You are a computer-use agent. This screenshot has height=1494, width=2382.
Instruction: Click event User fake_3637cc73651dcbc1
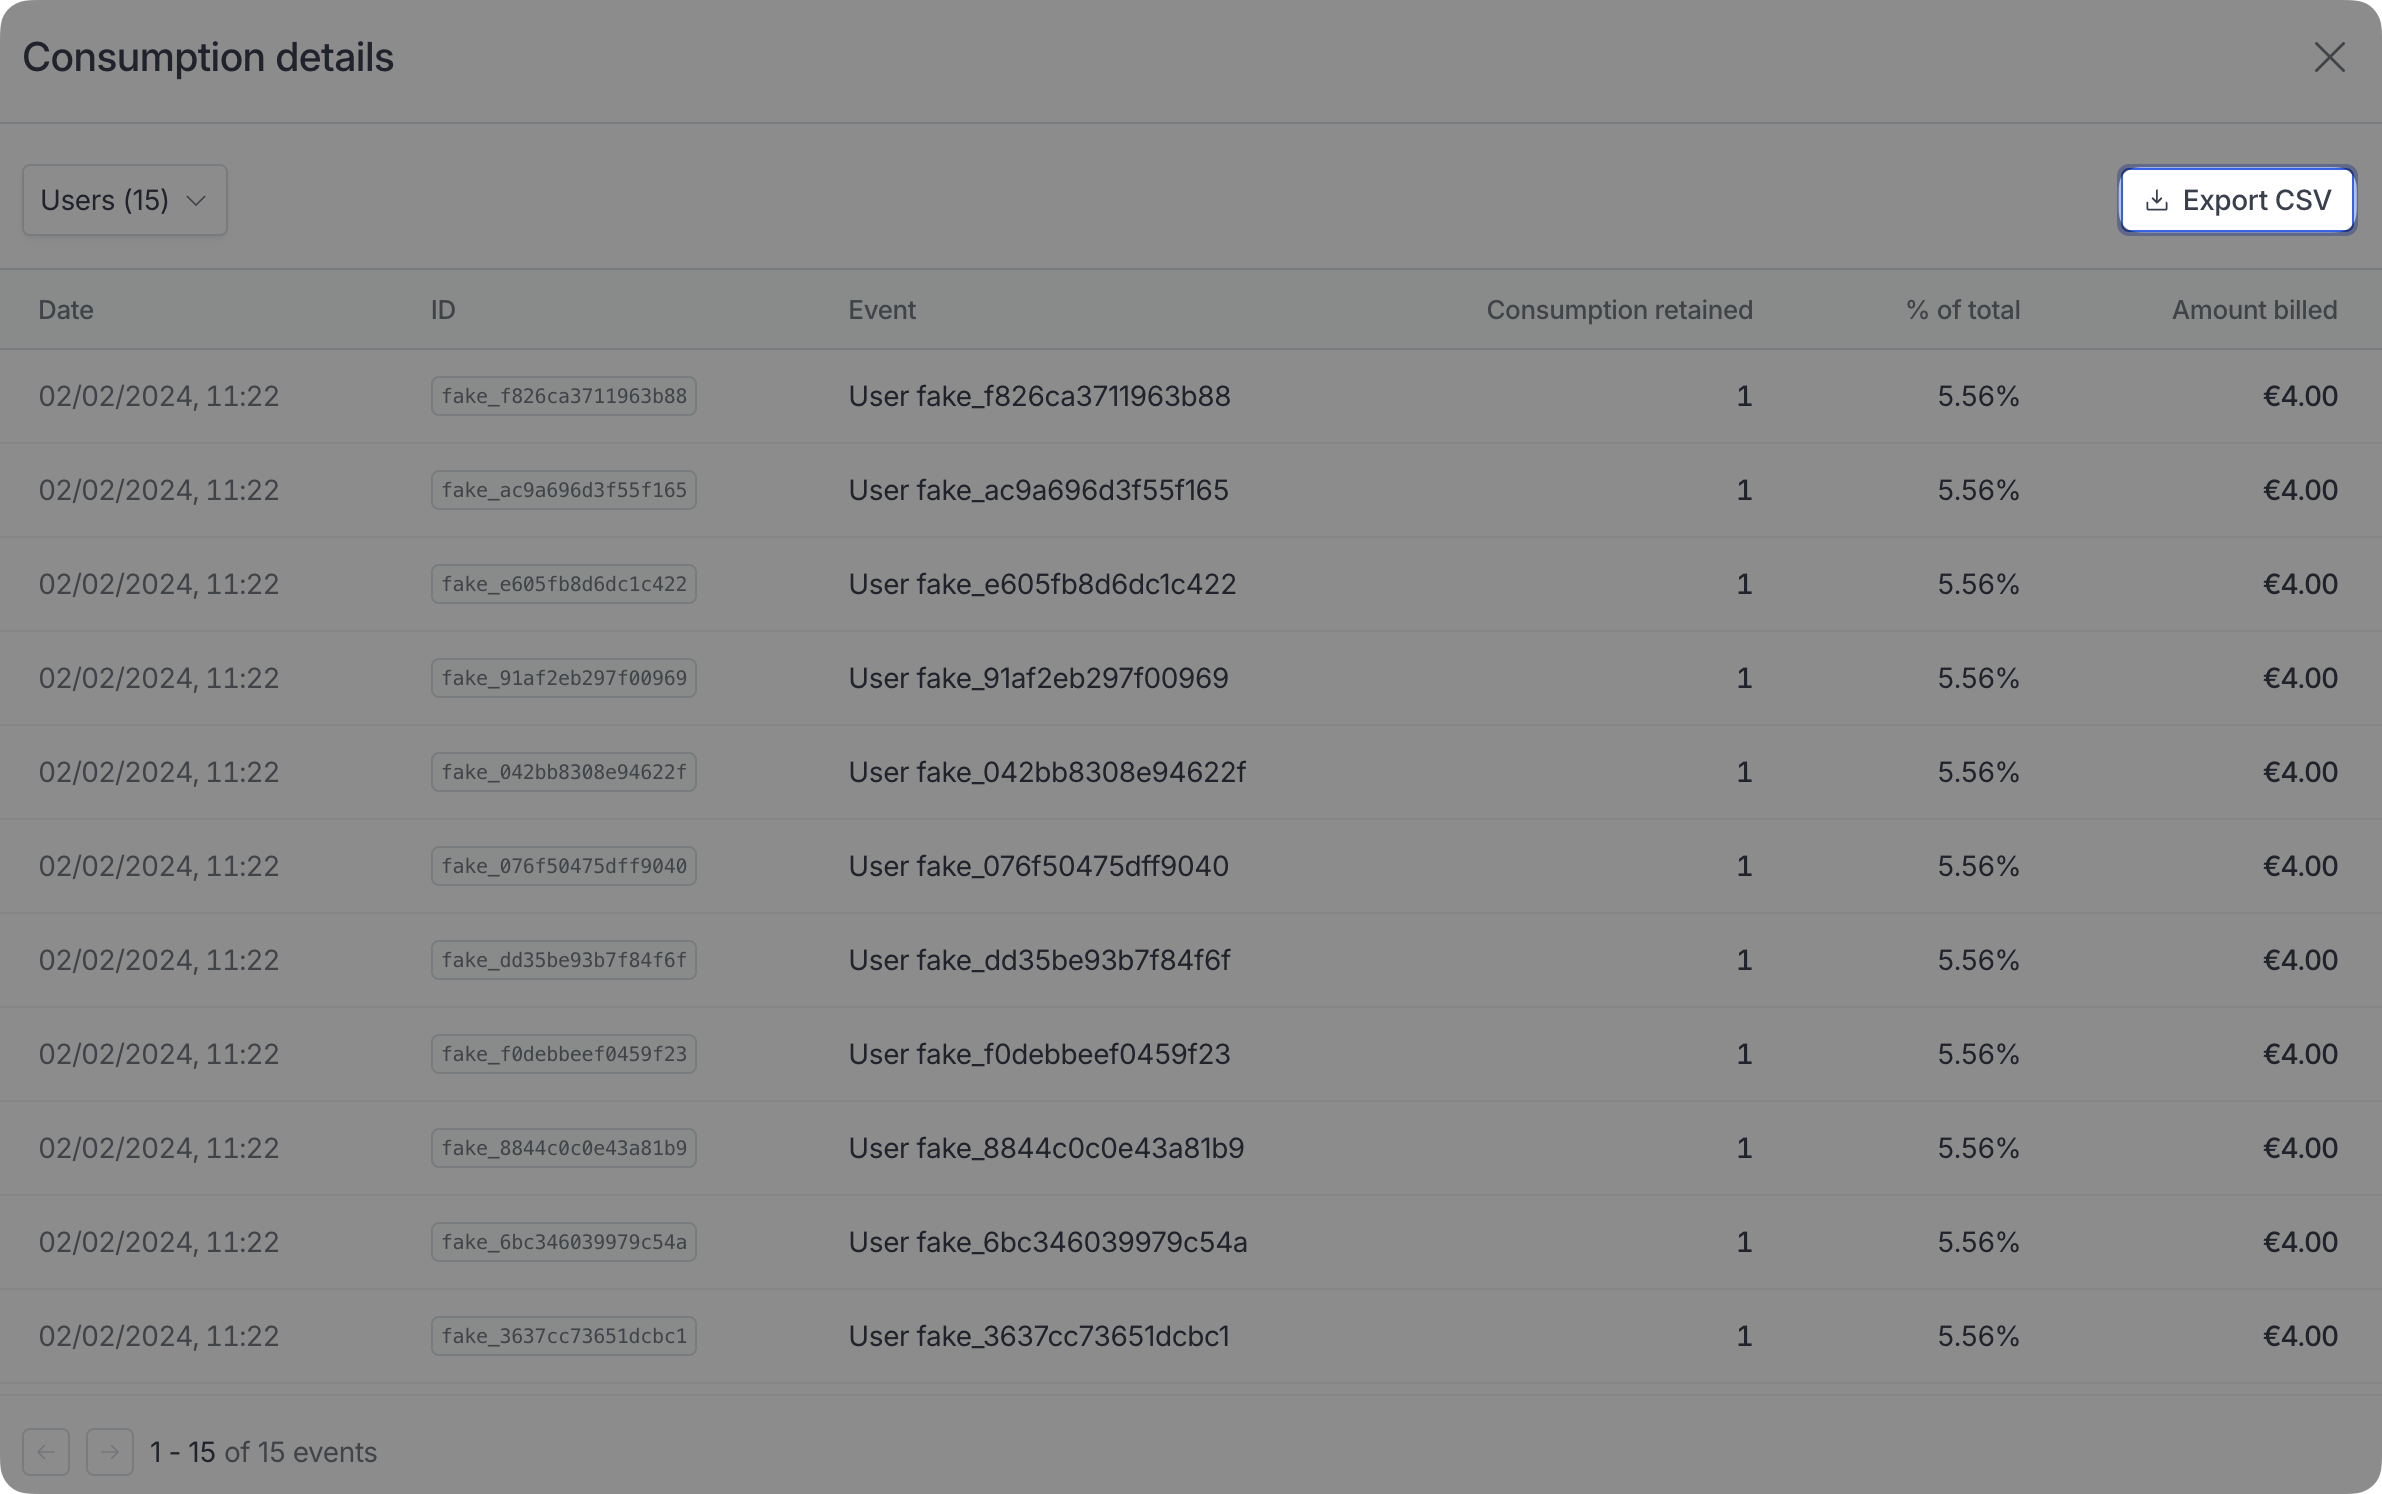[x=1039, y=1336]
